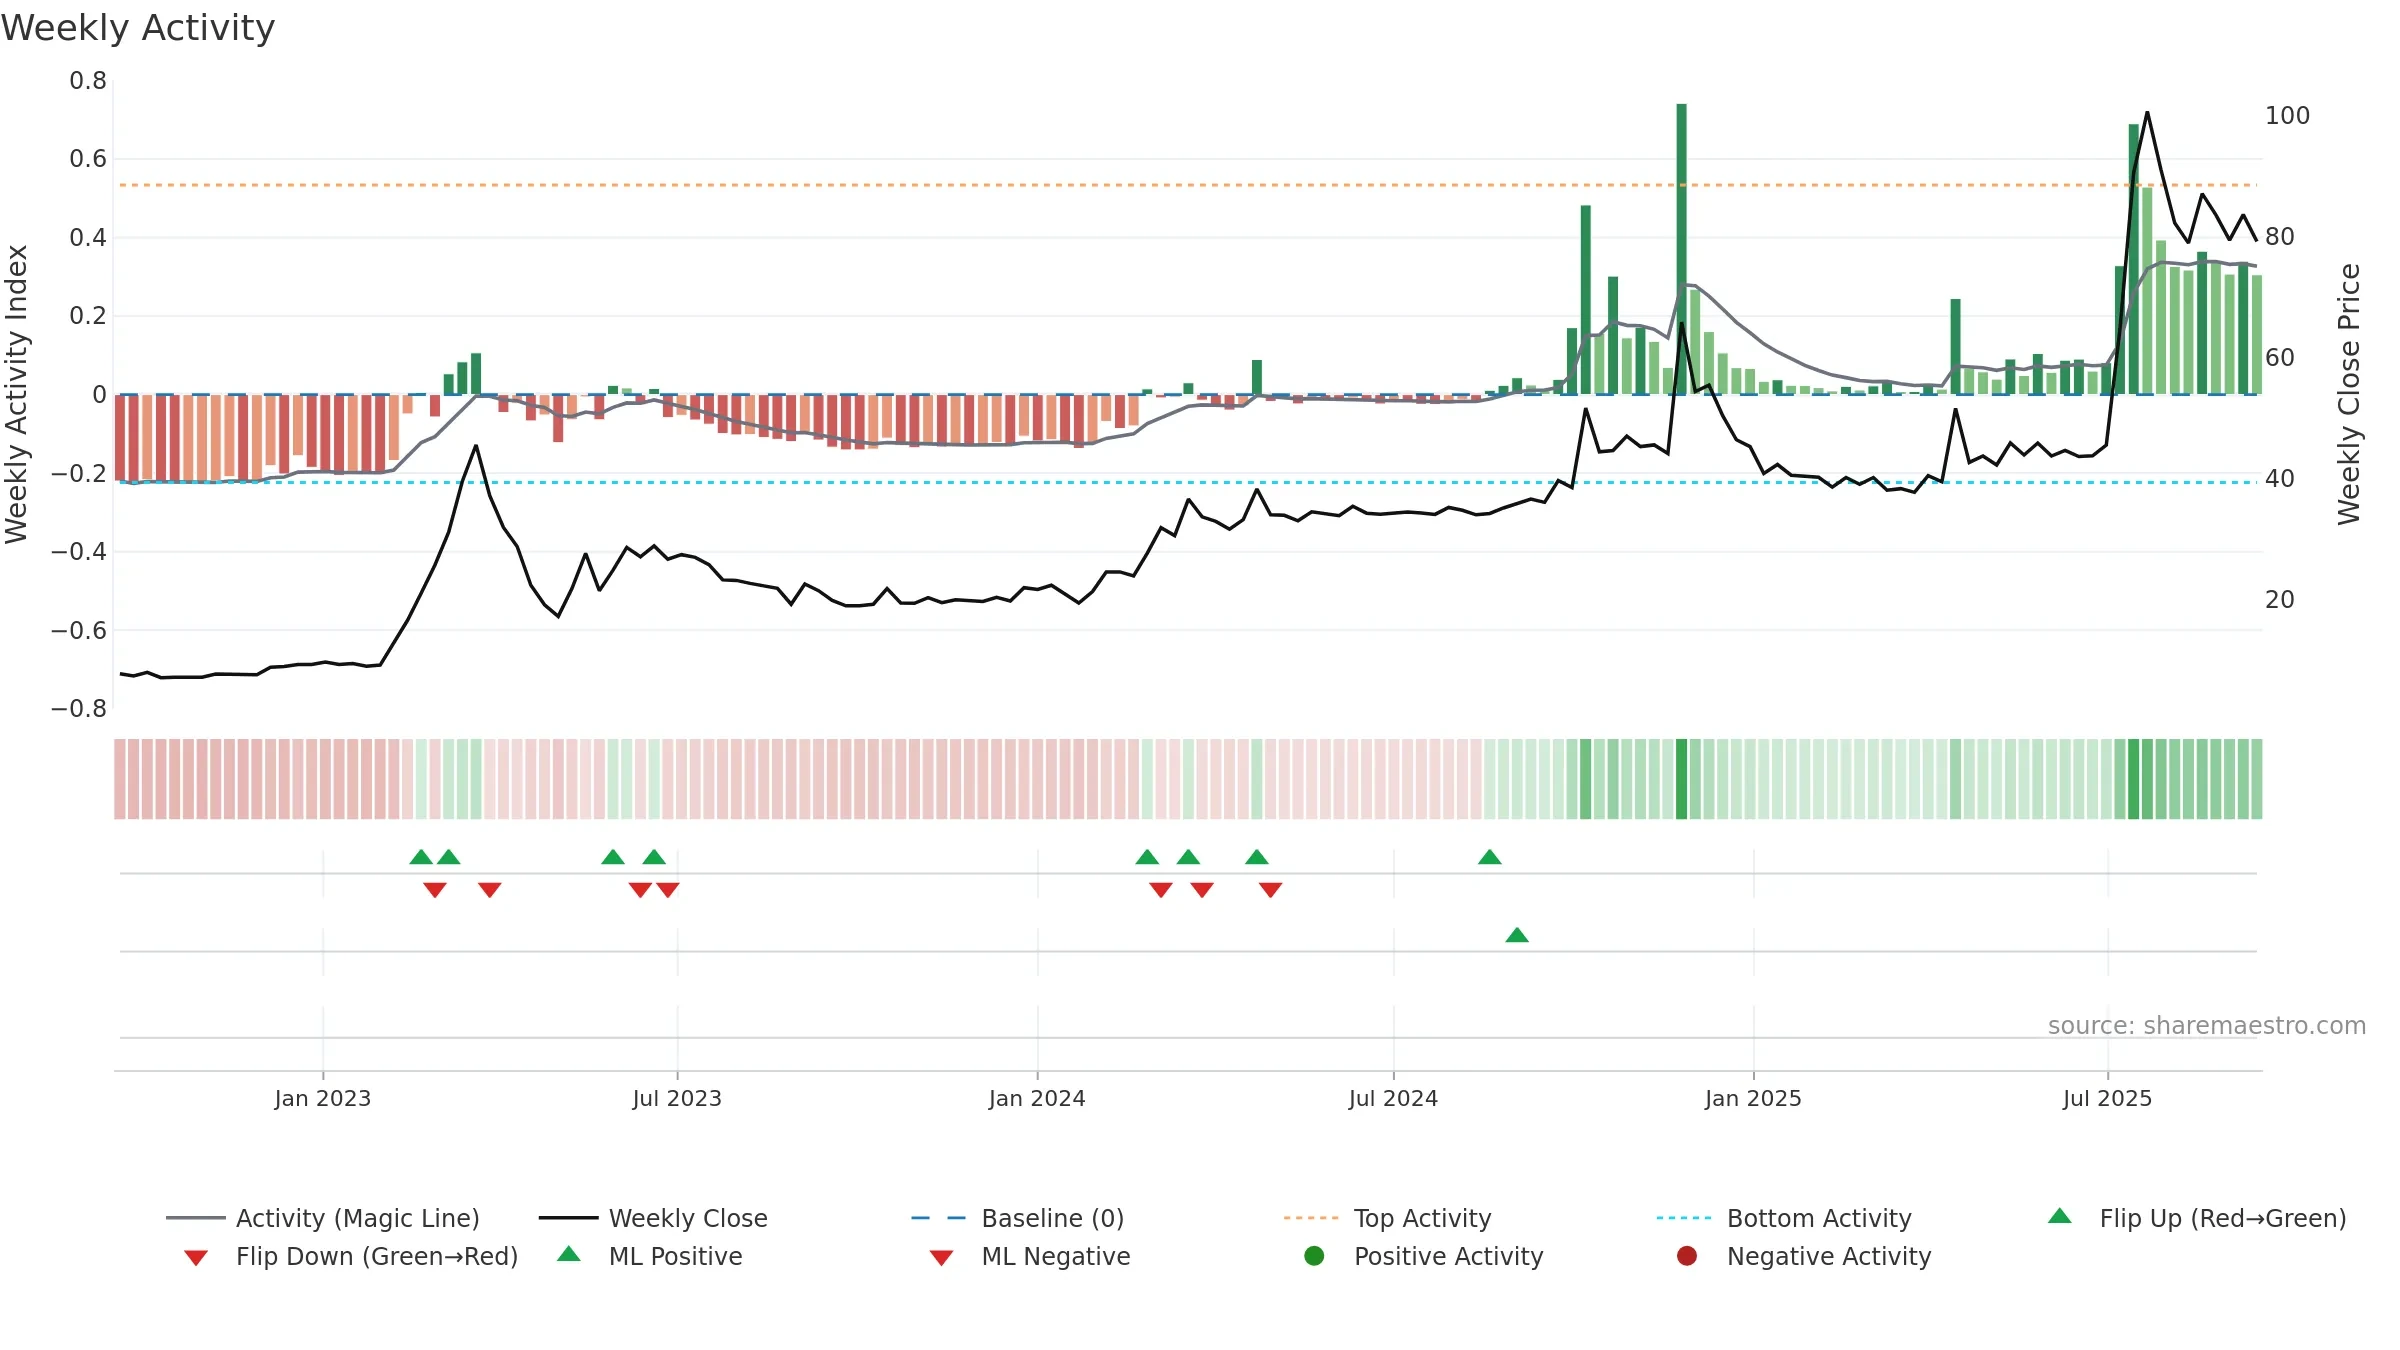The height and width of the screenshot is (1350, 2400).
Task: Click the 100 right axis tick label
Action: [x=2287, y=116]
